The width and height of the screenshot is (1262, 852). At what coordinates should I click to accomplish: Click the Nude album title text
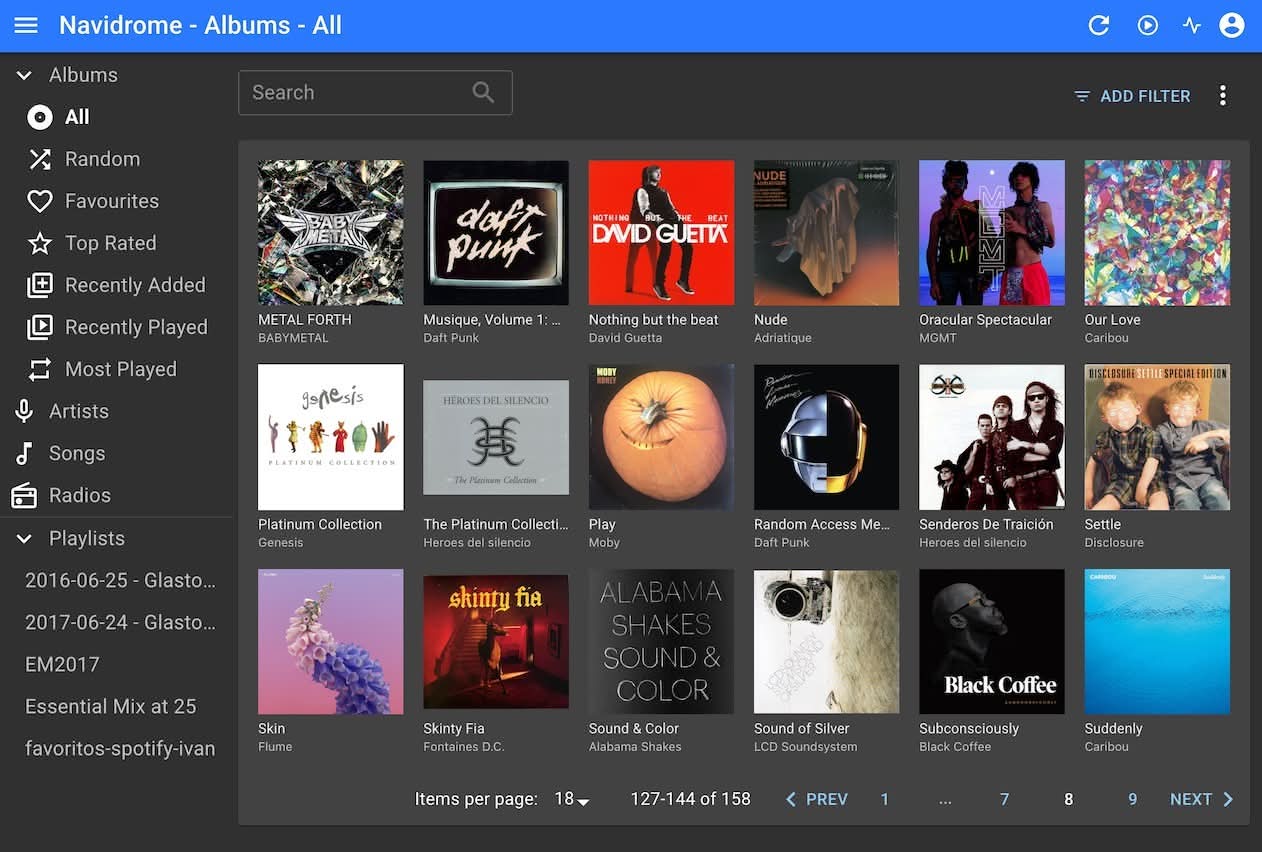point(771,320)
